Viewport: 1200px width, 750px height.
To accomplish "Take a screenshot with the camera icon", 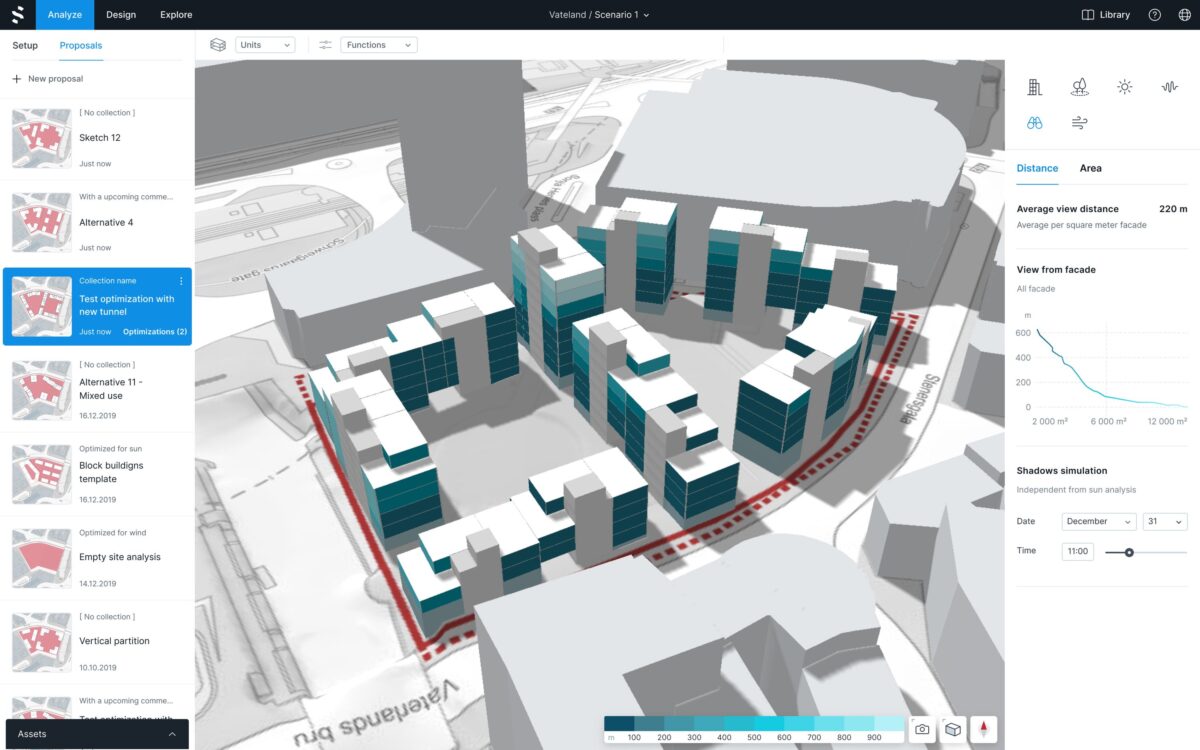I will point(922,729).
